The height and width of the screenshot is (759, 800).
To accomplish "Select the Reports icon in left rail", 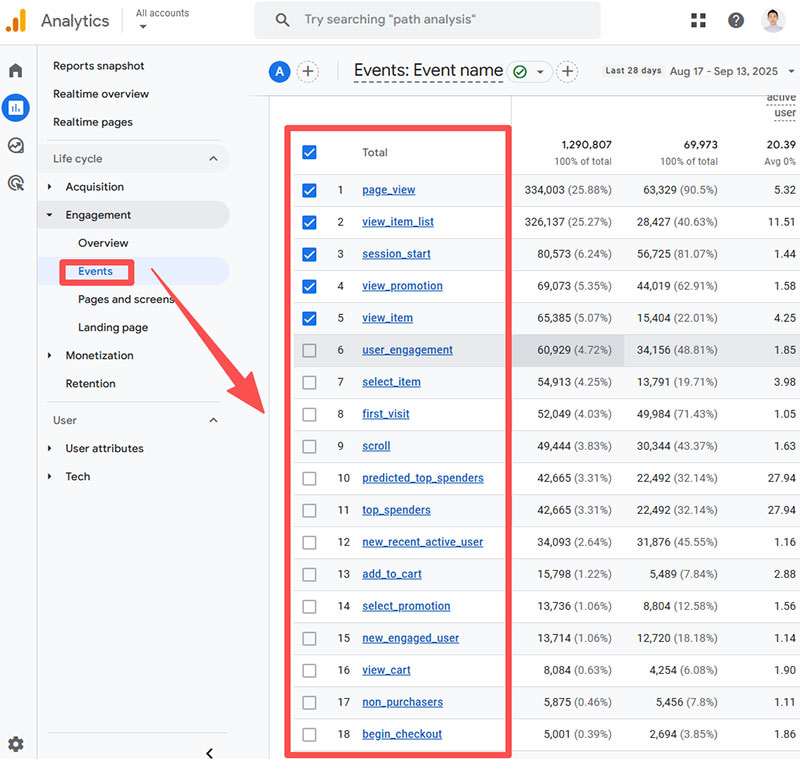I will click(x=16, y=108).
